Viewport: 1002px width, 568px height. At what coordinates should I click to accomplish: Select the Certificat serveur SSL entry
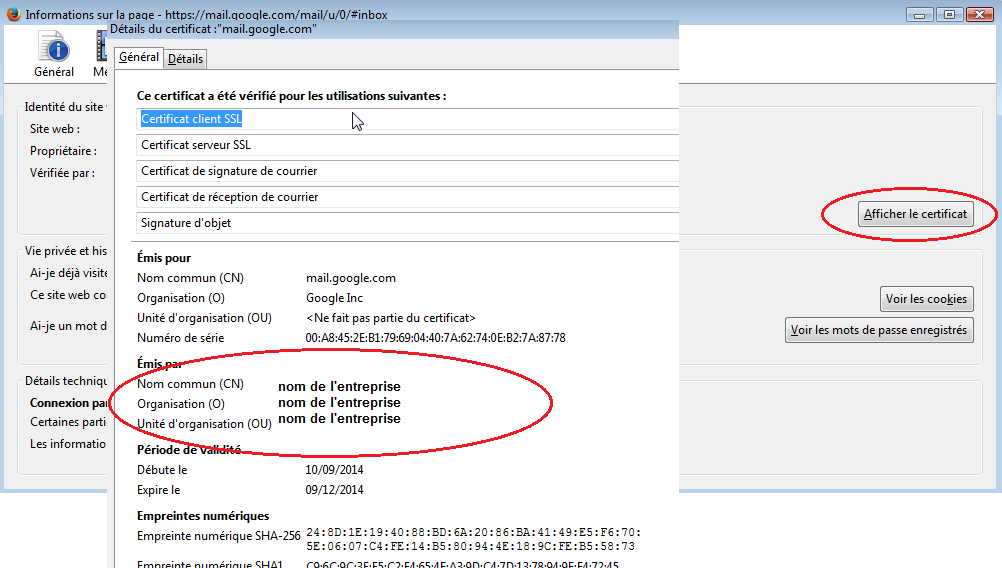(407, 145)
